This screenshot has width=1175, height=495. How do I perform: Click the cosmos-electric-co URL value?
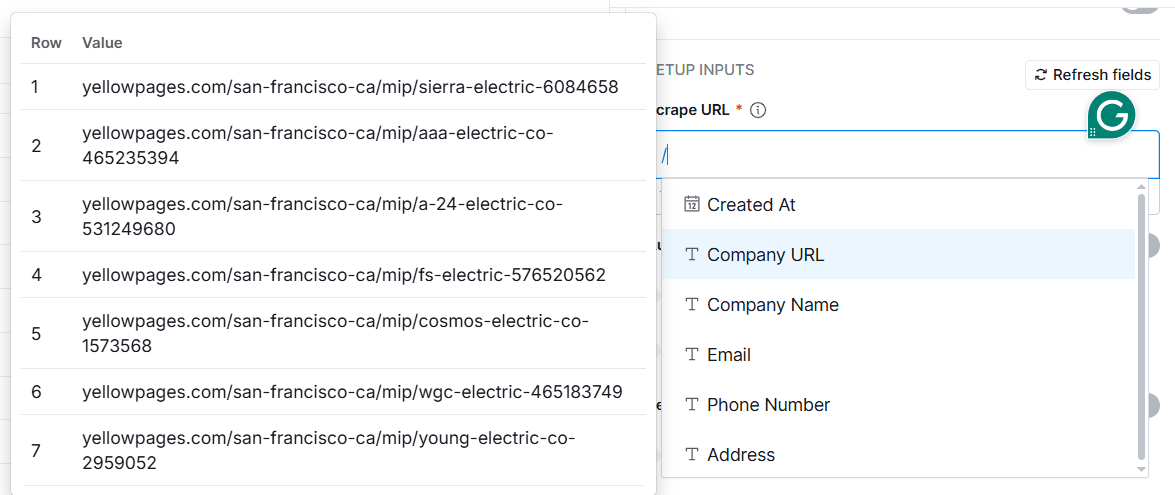point(336,333)
